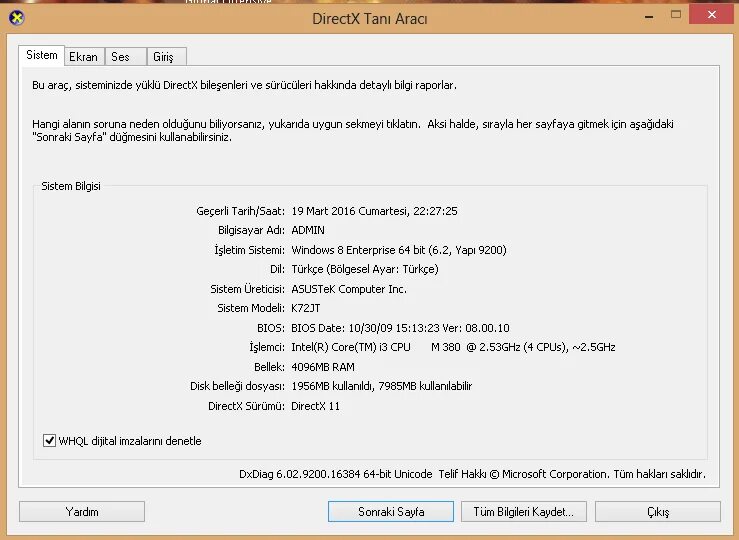Click the Intel(R) Core(TM) i3 CPU value
The width and height of the screenshot is (739, 540).
point(453,347)
